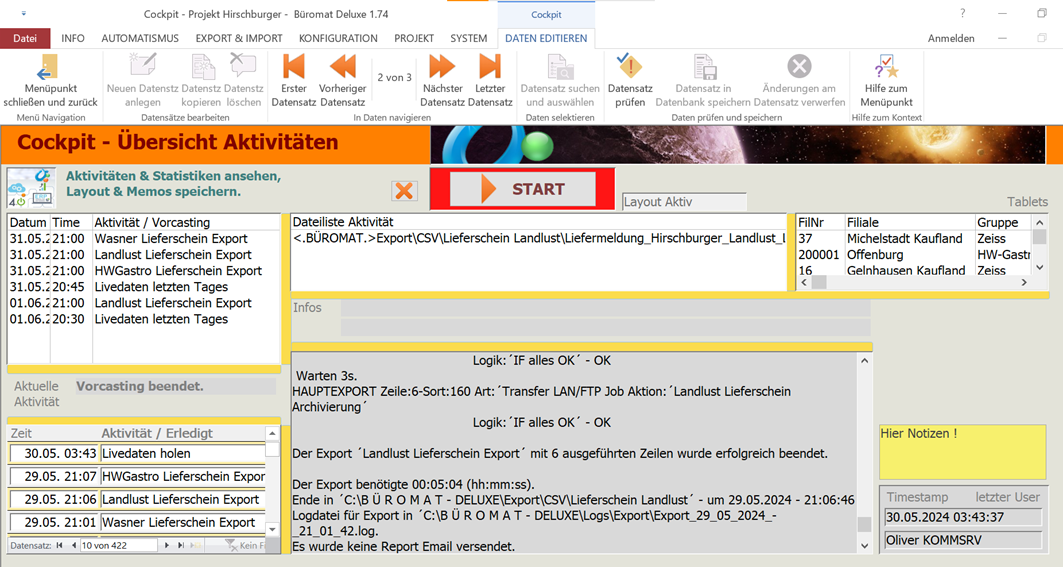
Task: Click the orange X cancel icon
Action: (404, 190)
